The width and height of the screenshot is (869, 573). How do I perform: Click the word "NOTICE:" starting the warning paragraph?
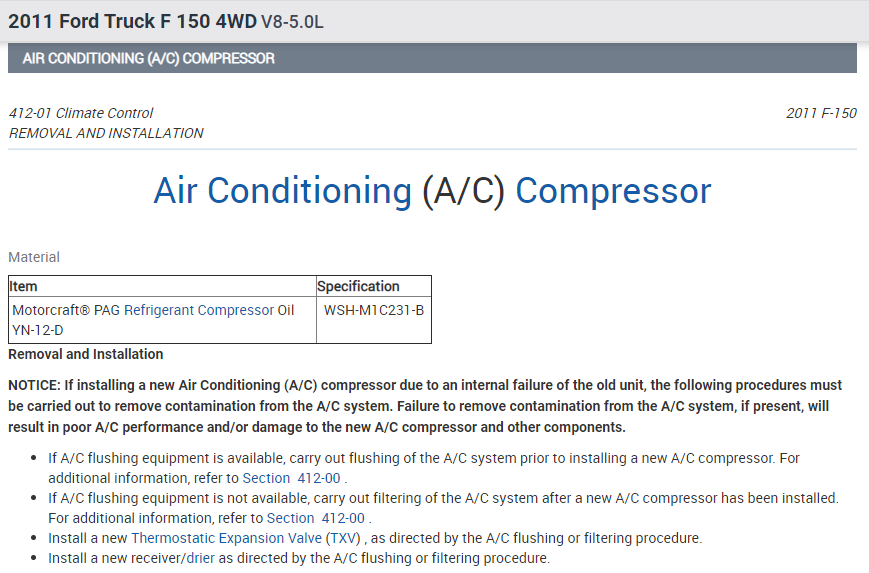pyautogui.click(x=34, y=385)
